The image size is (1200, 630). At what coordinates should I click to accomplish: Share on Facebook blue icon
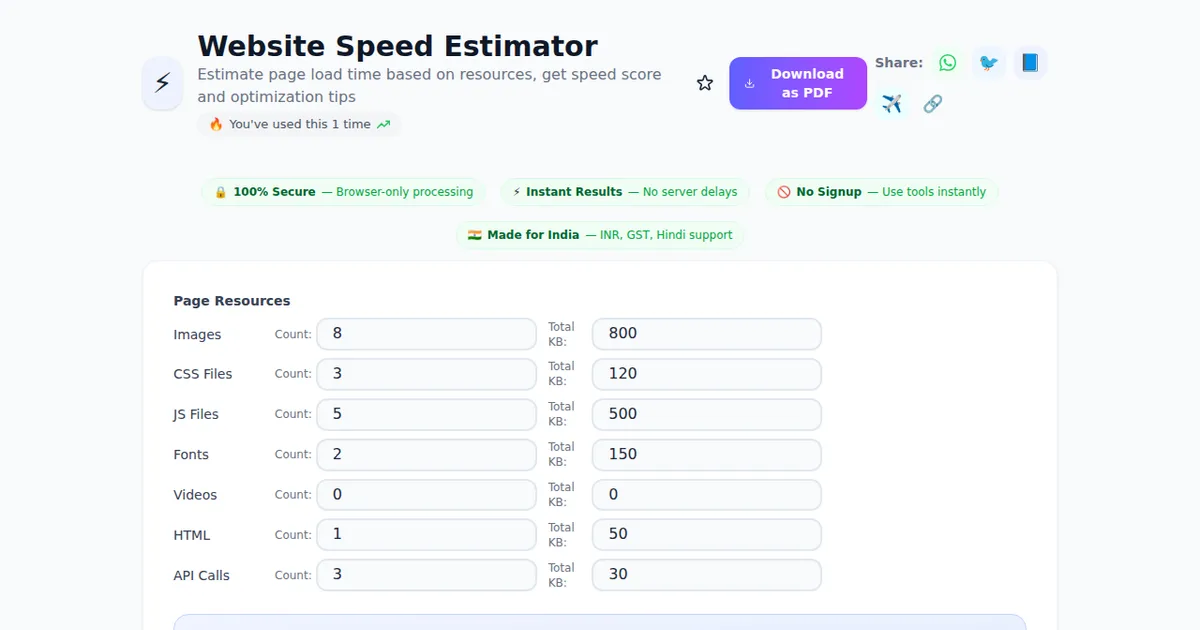click(1029, 63)
